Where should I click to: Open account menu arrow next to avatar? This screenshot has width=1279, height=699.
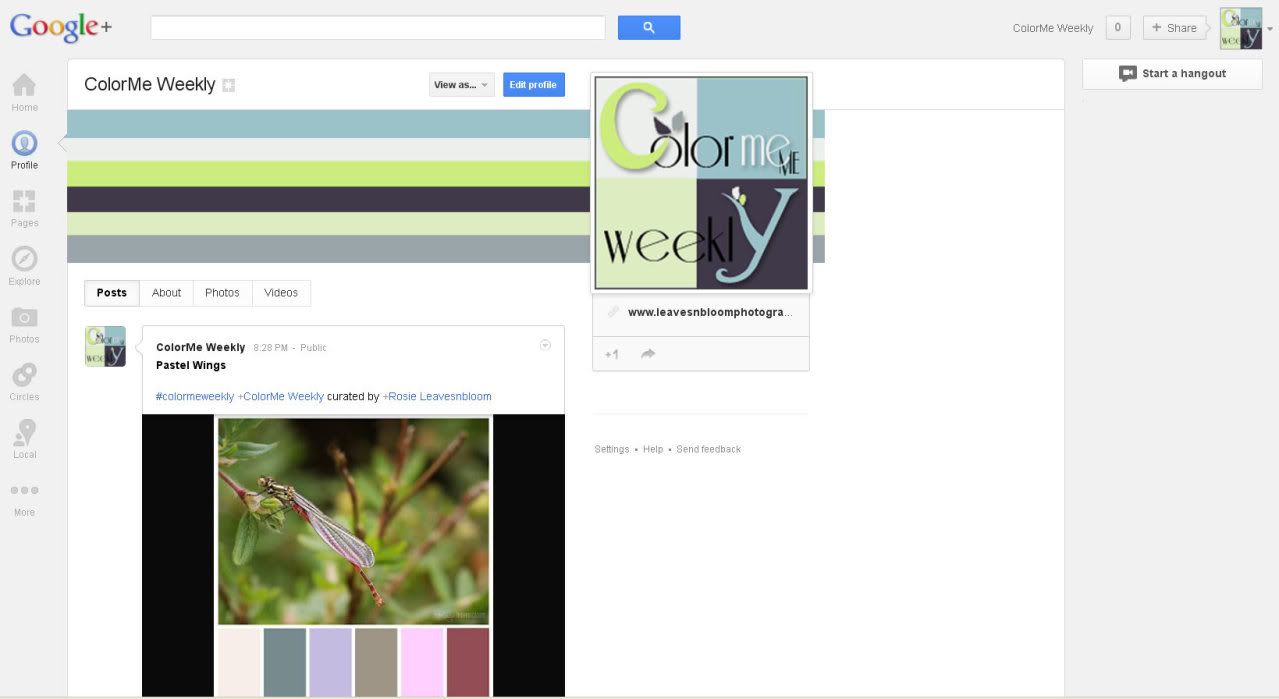(x=1270, y=29)
